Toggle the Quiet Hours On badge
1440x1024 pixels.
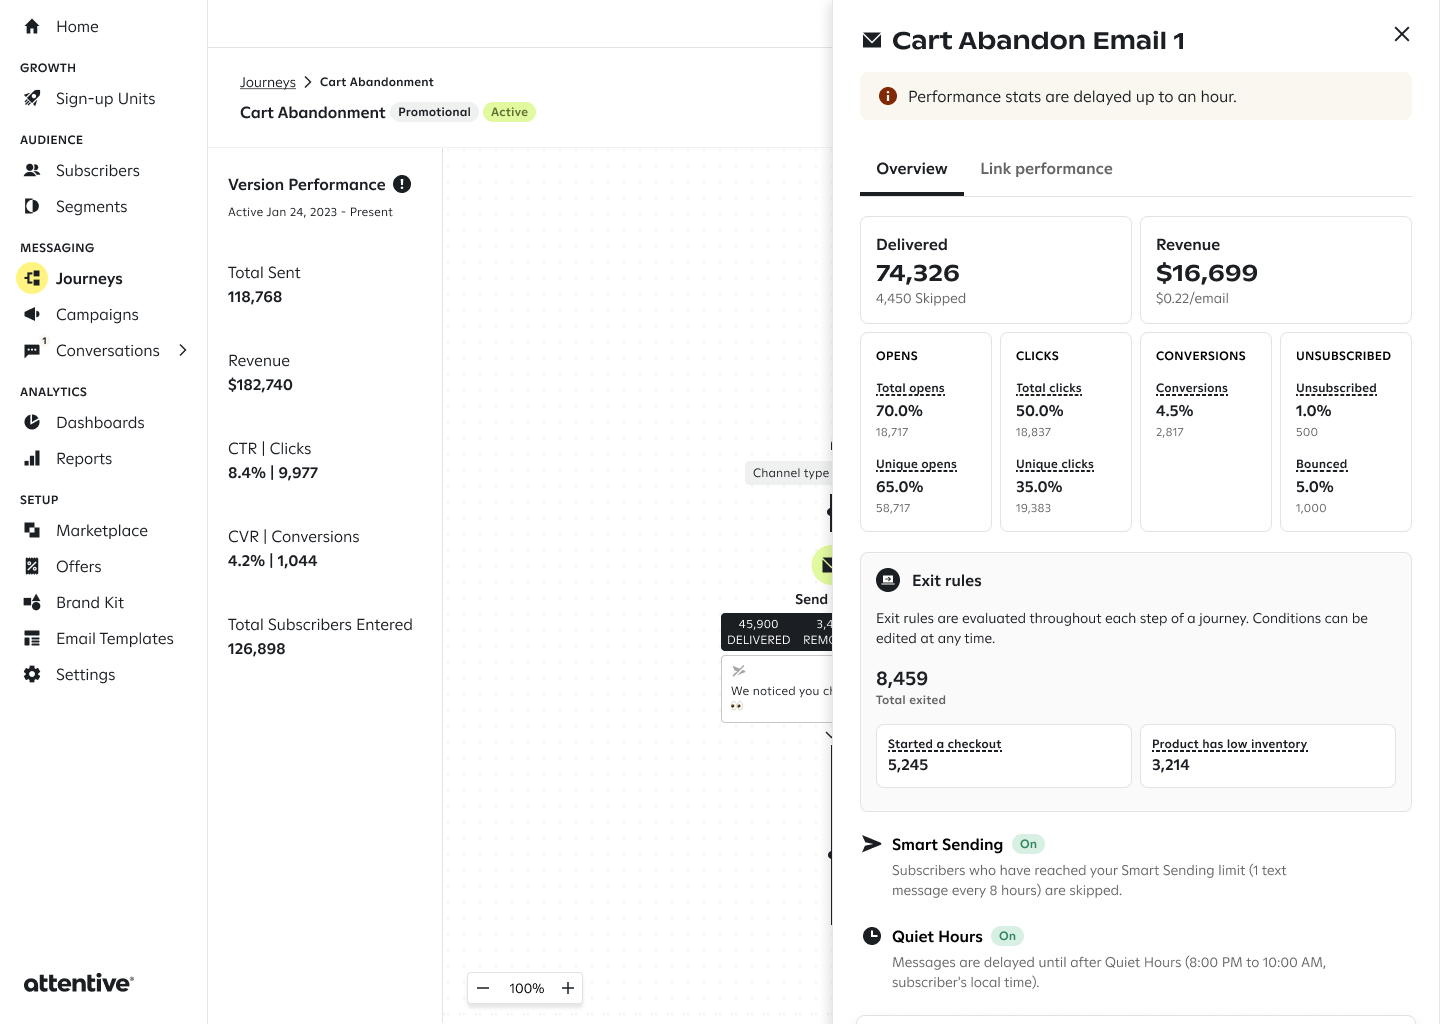coord(1007,936)
